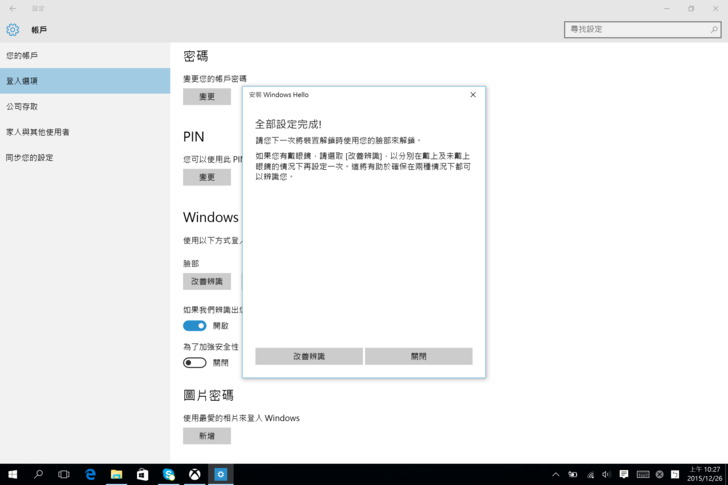
Task: Click 變更 button under PIN
Action: click(207, 177)
